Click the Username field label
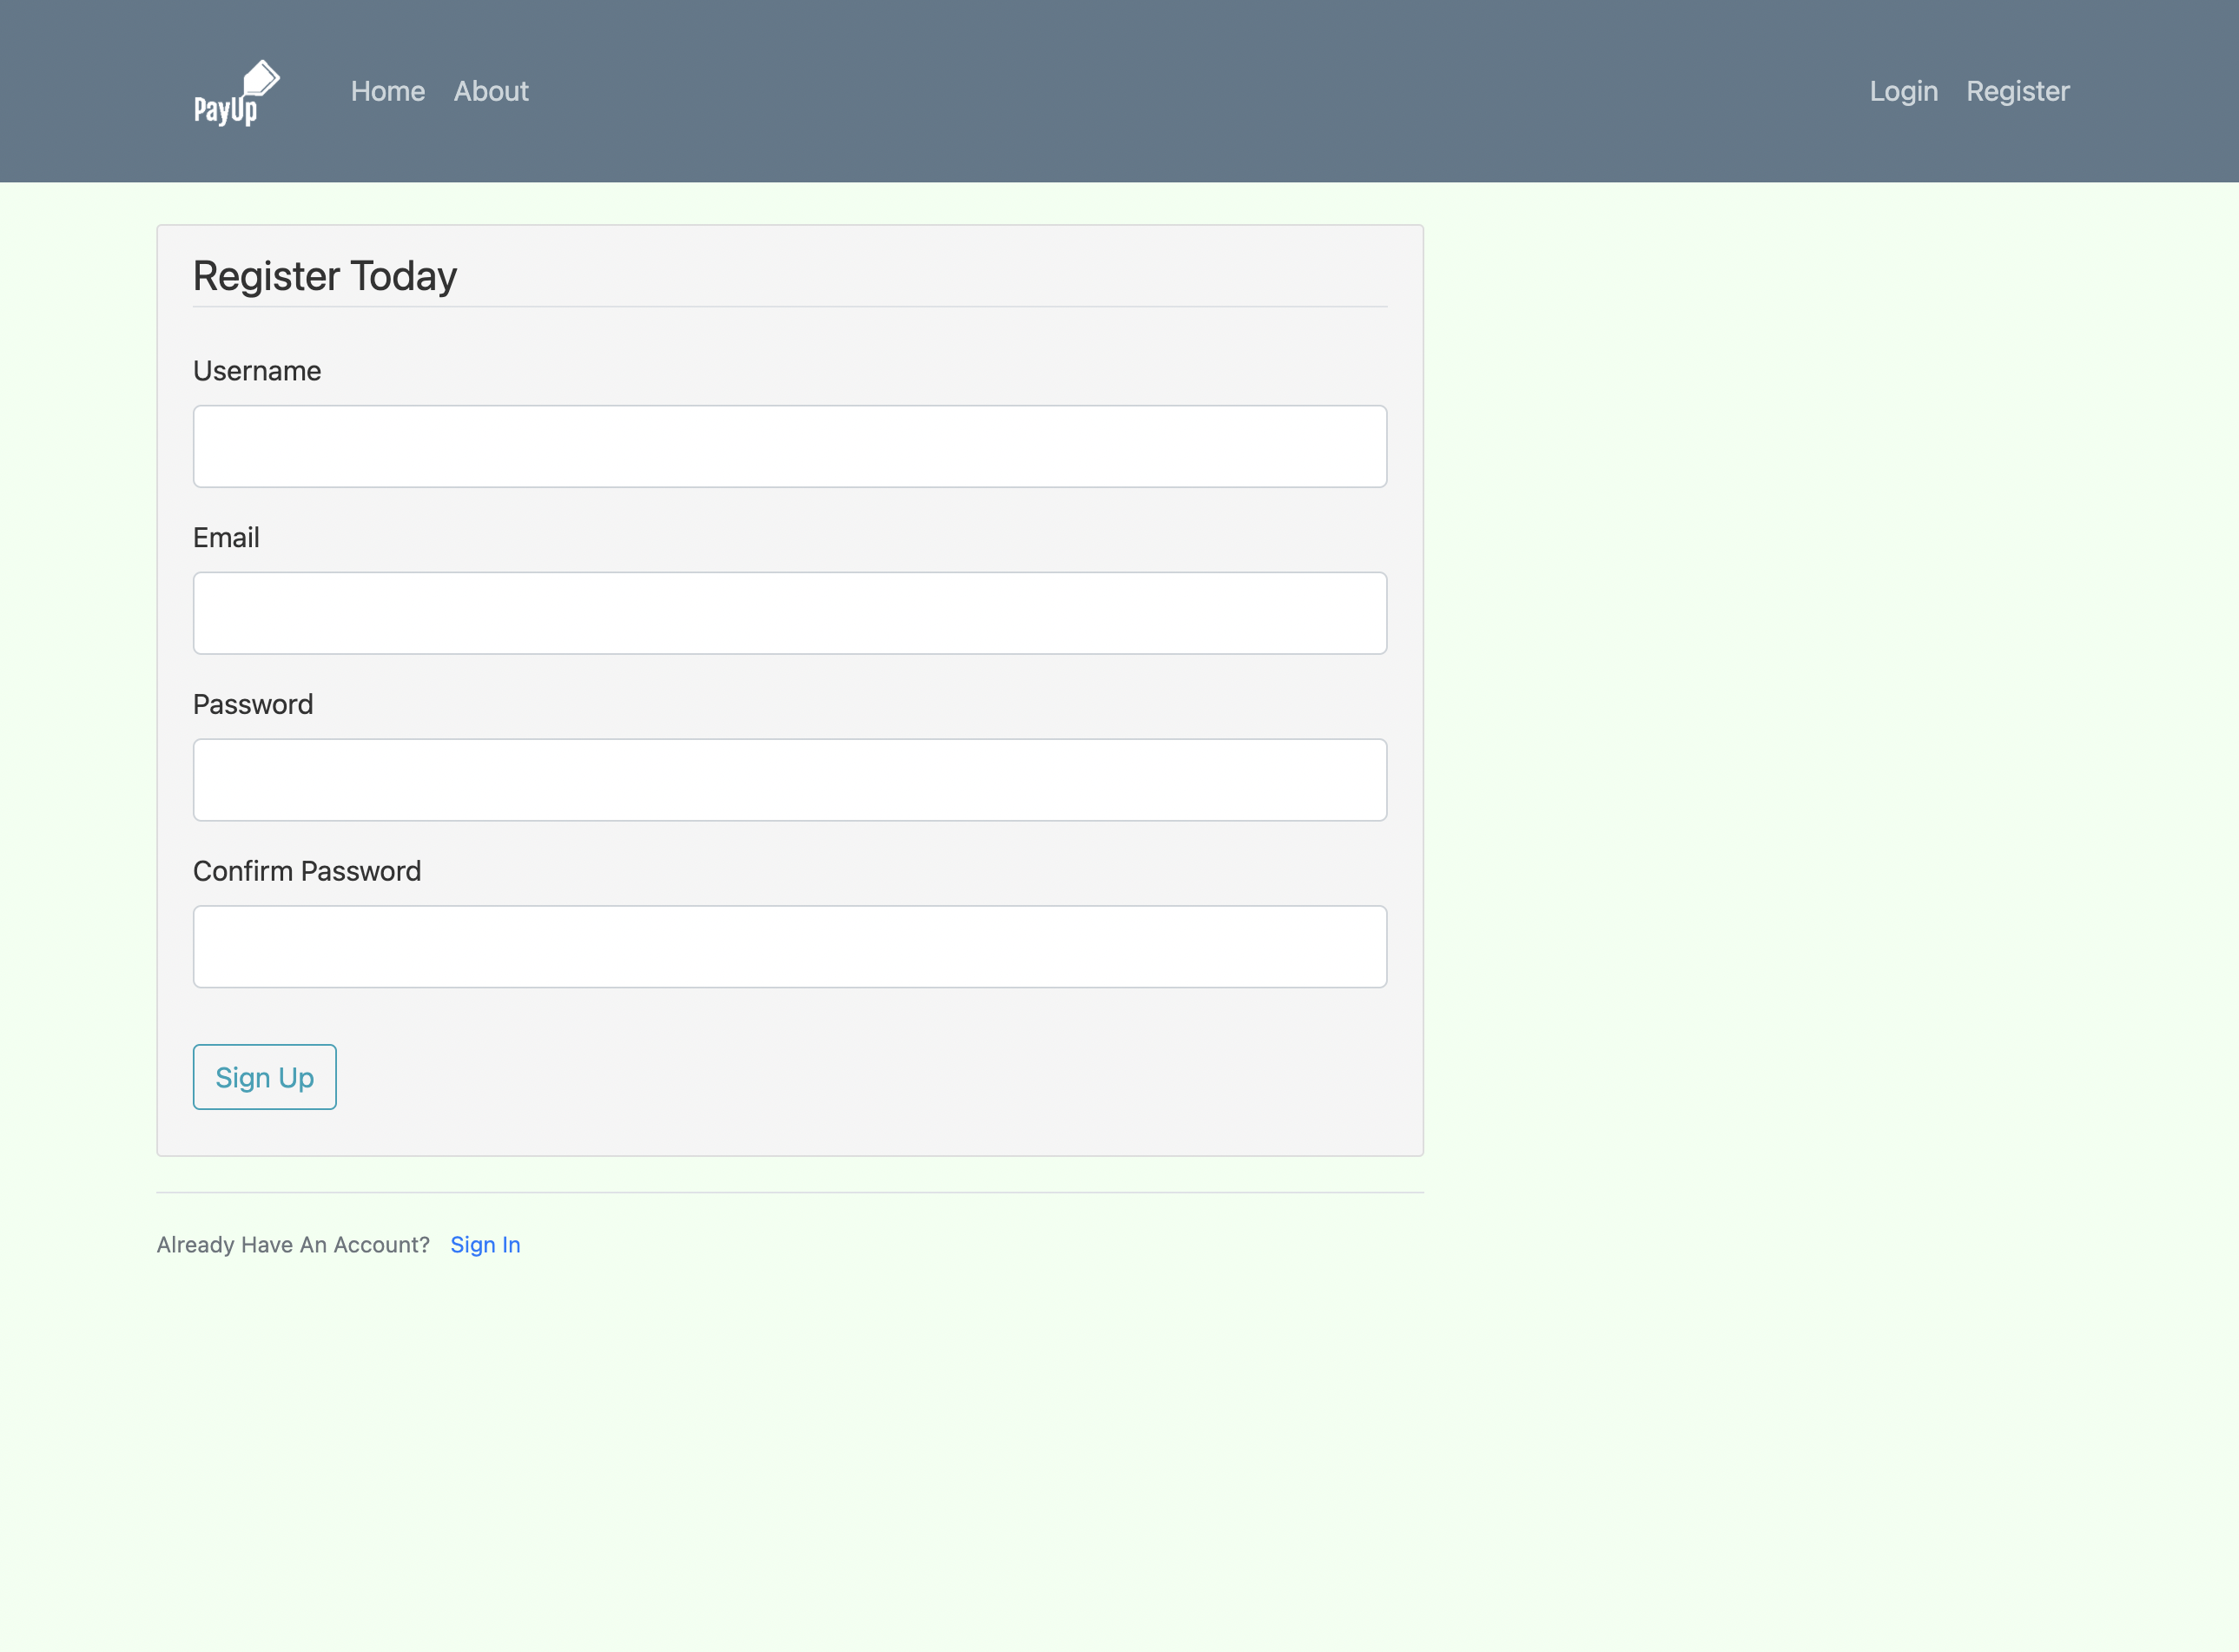 point(256,370)
